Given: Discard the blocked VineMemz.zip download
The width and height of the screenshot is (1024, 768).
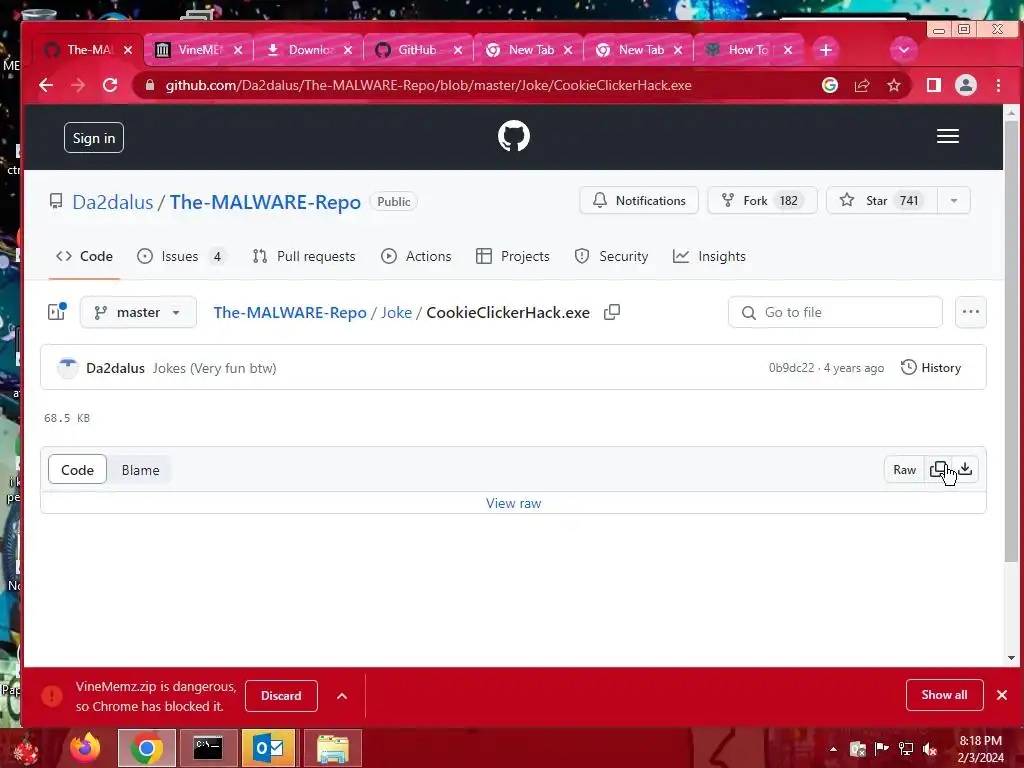Looking at the screenshot, I should tap(281, 696).
